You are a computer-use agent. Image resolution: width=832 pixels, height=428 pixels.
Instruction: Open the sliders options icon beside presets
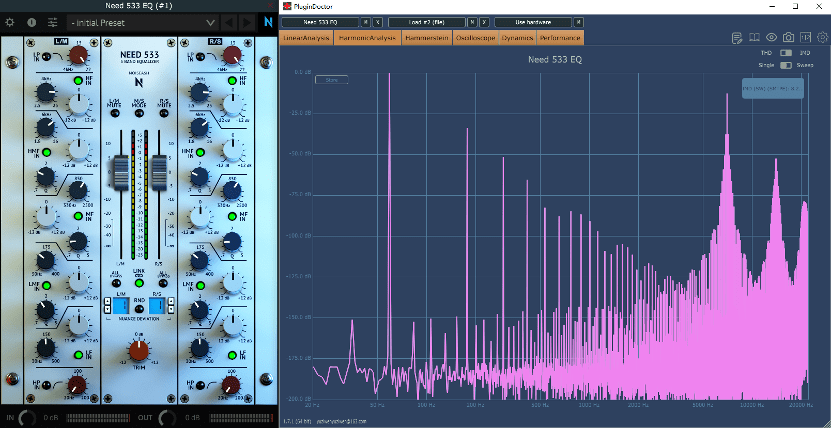click(52, 22)
